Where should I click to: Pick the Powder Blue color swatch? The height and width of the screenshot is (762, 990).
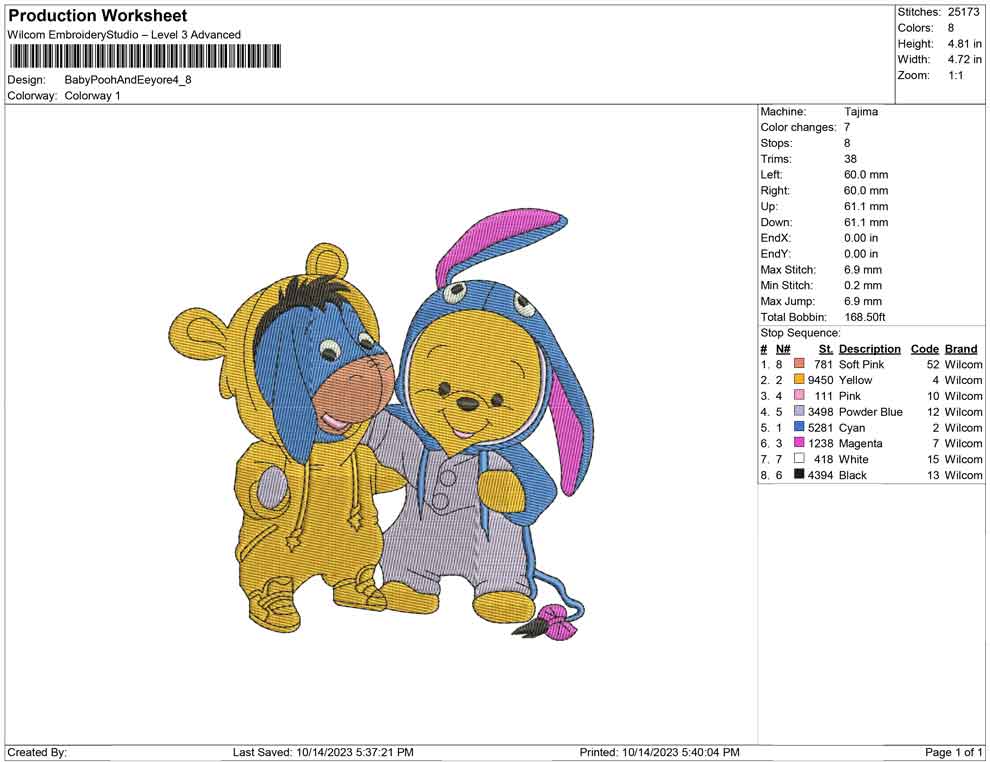(x=799, y=412)
